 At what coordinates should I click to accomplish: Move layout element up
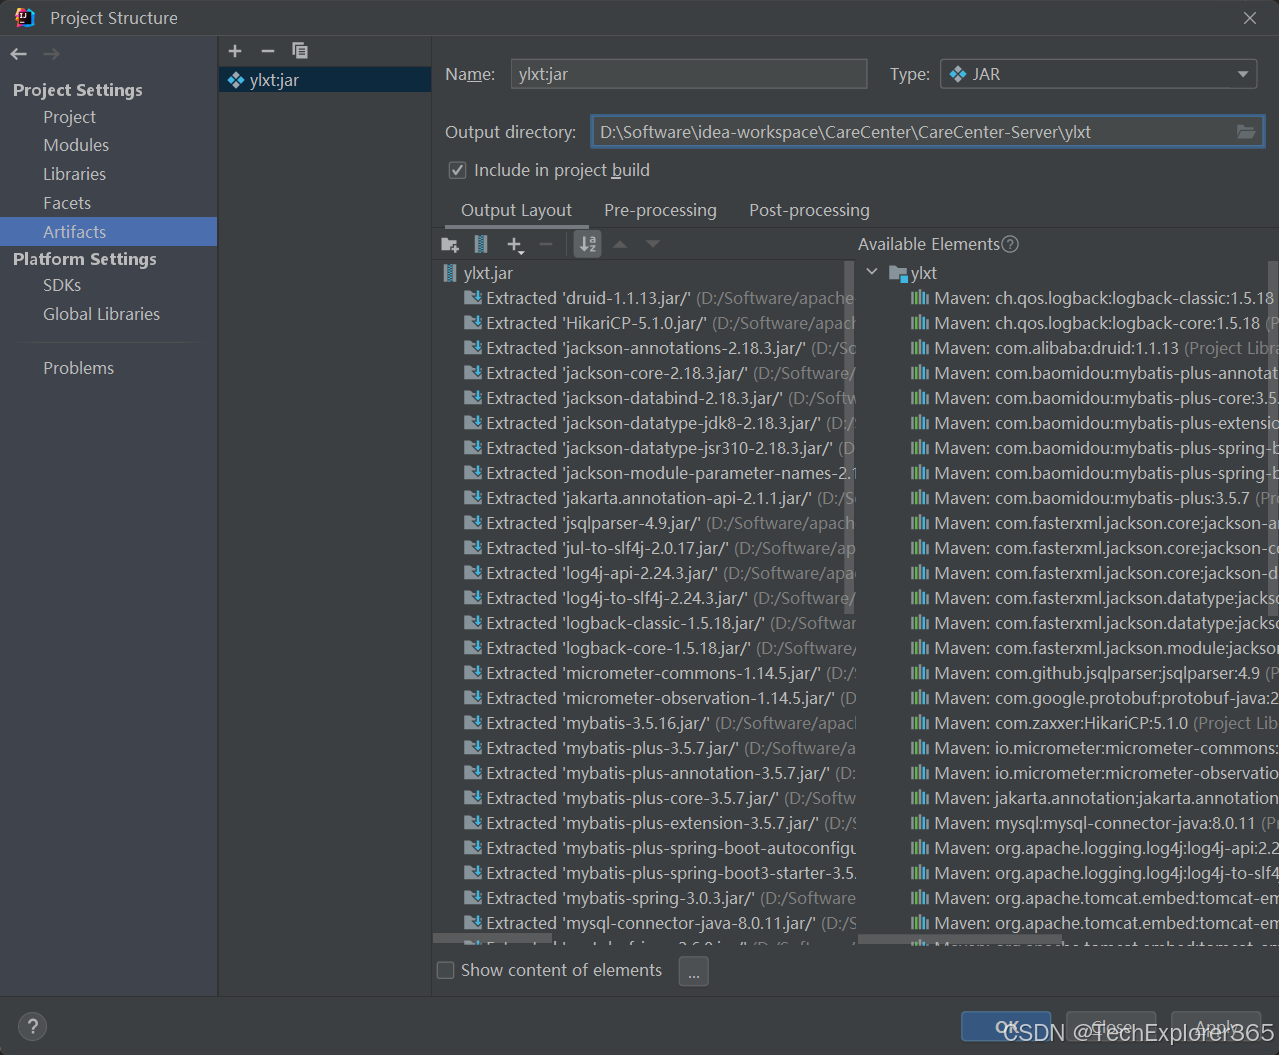620,244
